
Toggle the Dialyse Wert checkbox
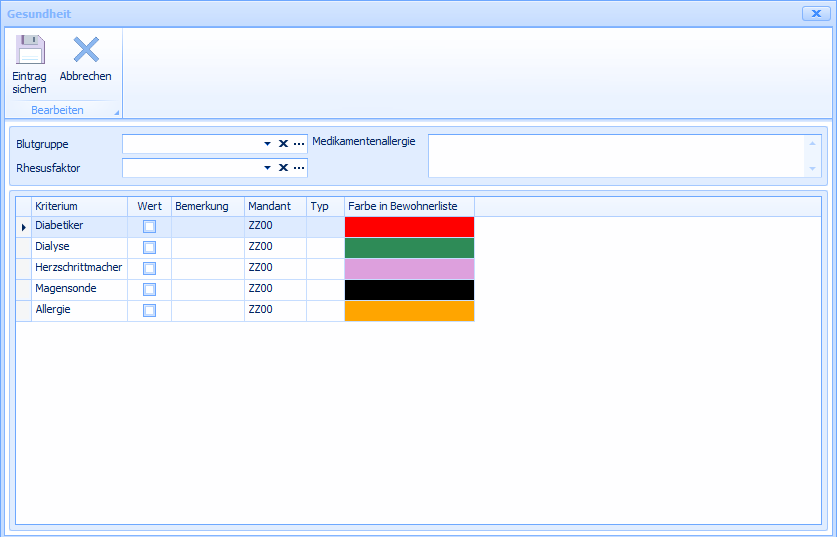149,248
